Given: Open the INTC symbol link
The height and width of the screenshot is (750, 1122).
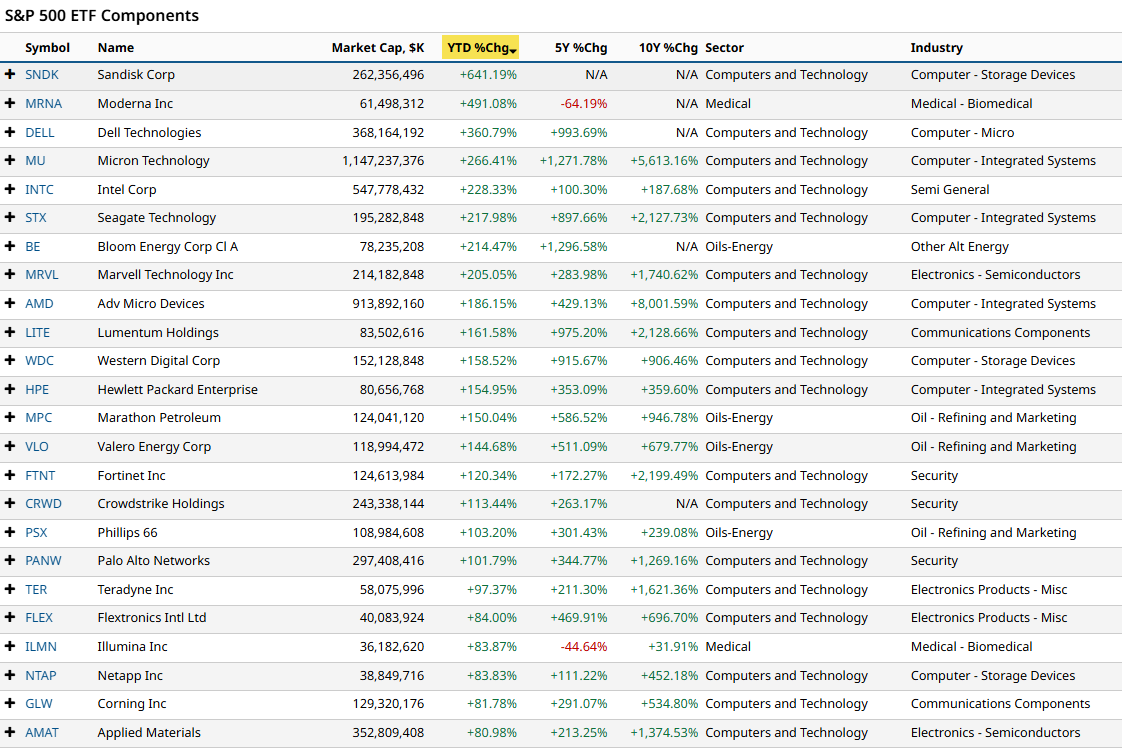Looking at the screenshot, I should [39, 190].
